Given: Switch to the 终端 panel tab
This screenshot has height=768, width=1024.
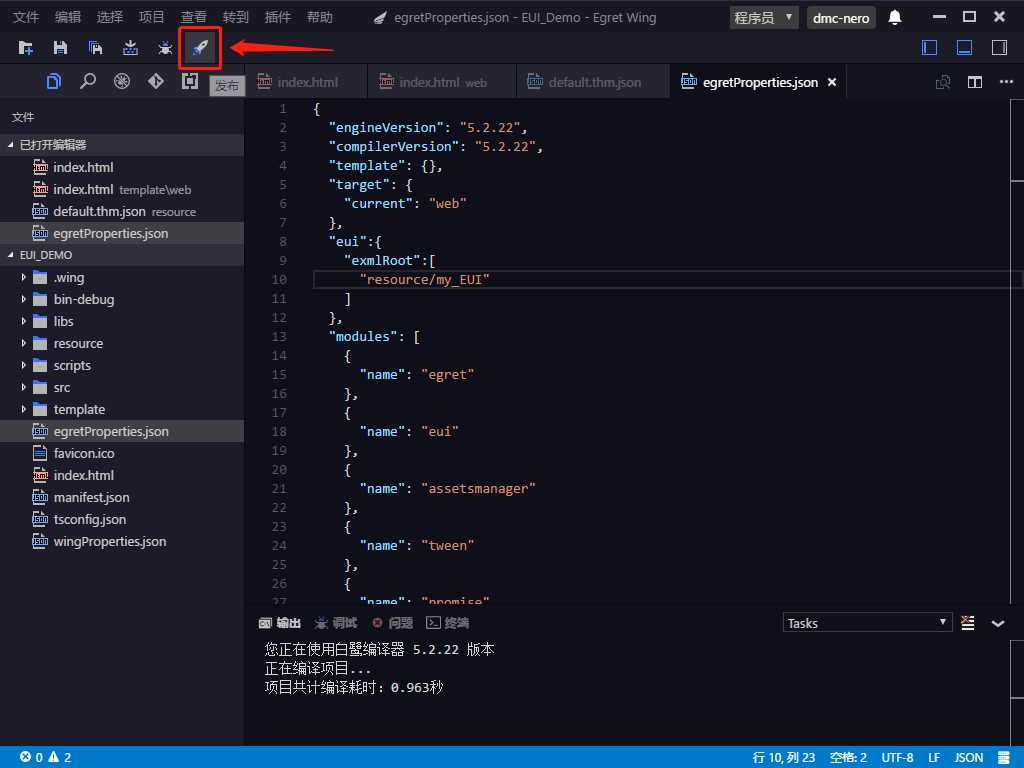Looking at the screenshot, I should click(448, 623).
